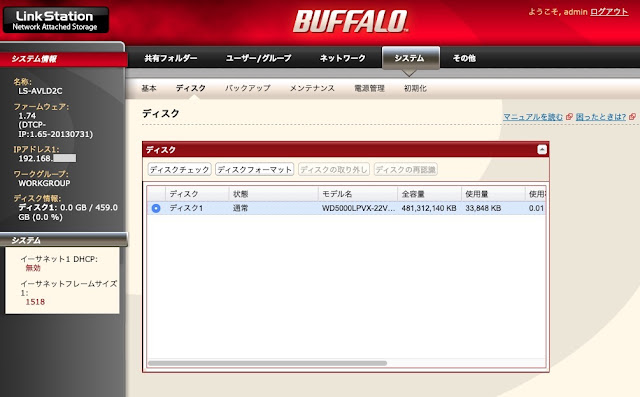Click the ディスクの取り外し button
Screen dimensions: 640x397
[334, 169]
